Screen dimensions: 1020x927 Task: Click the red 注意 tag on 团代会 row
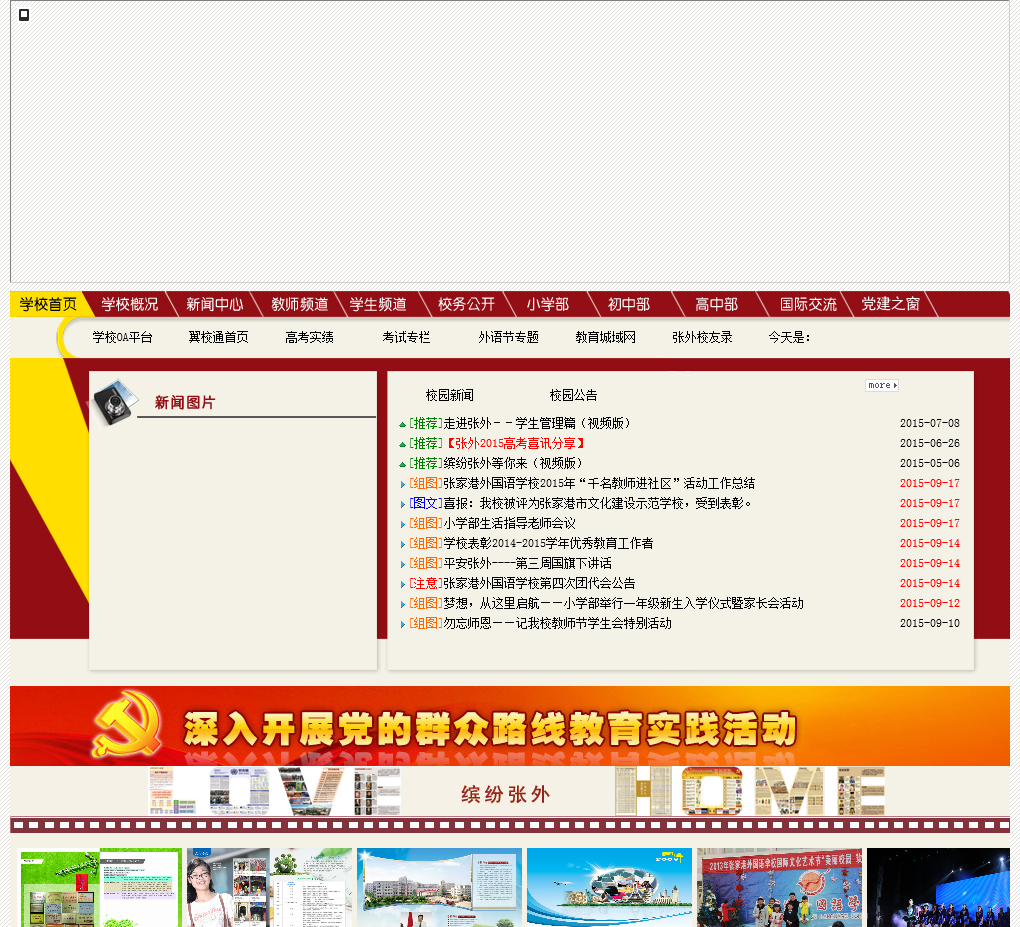(426, 584)
